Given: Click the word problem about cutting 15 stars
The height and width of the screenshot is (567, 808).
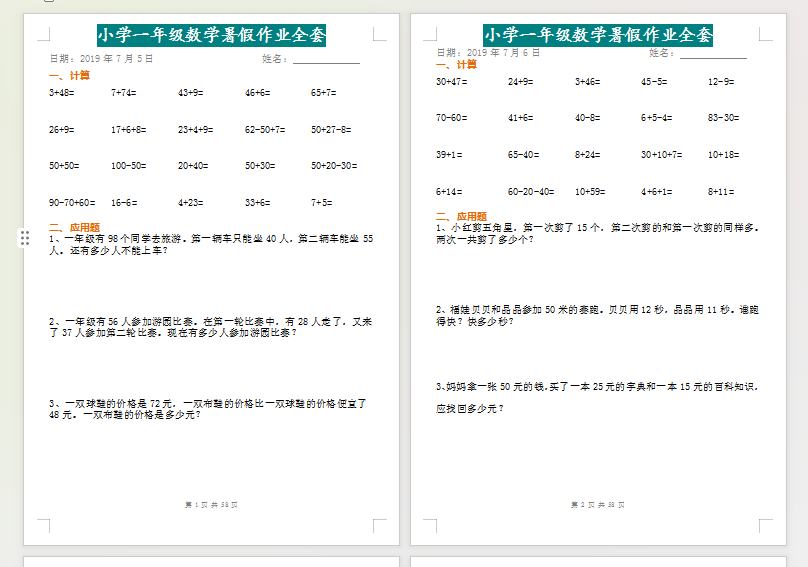Looking at the screenshot, I should tap(598, 234).
